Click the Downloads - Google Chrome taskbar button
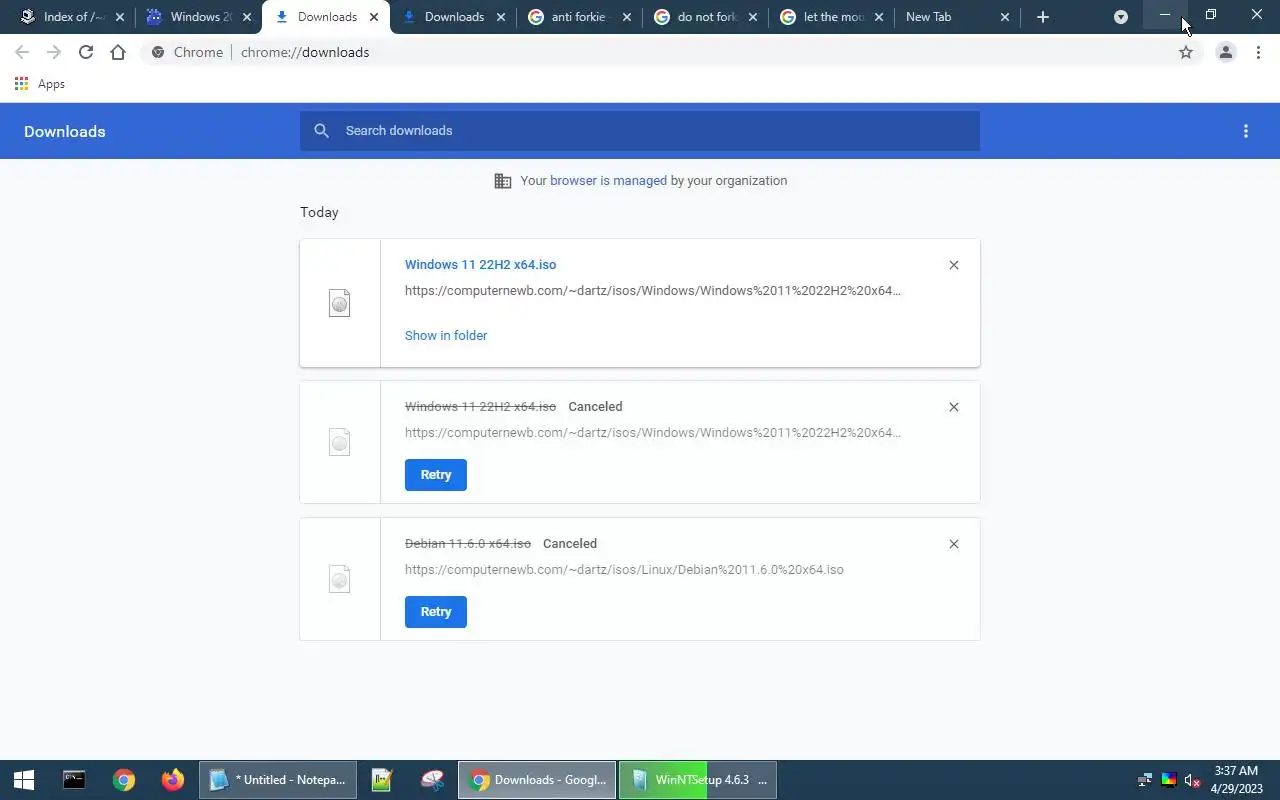 point(538,780)
